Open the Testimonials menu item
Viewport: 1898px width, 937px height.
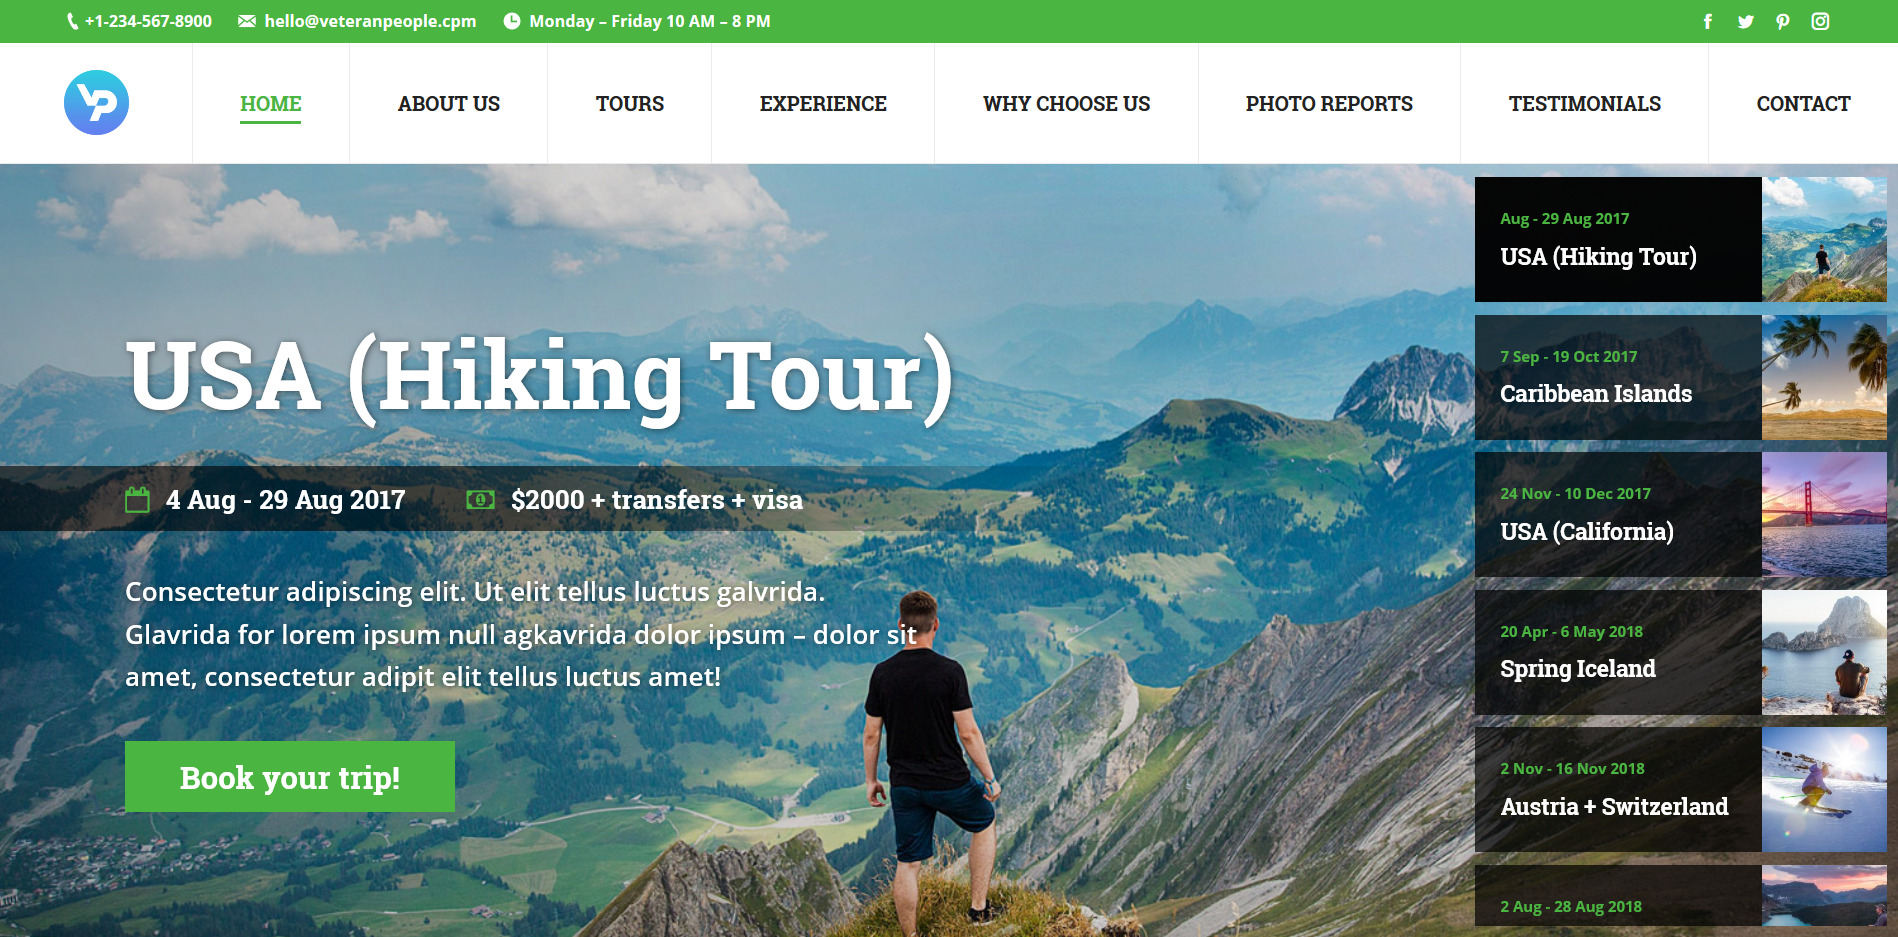[1585, 104]
